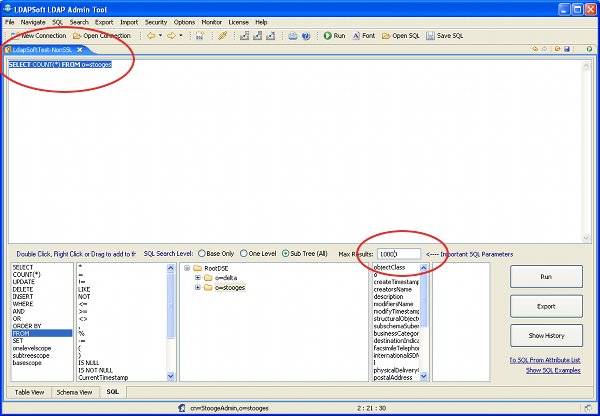Expand the o=stooges tree node
600x416 pixels.
pos(198,288)
